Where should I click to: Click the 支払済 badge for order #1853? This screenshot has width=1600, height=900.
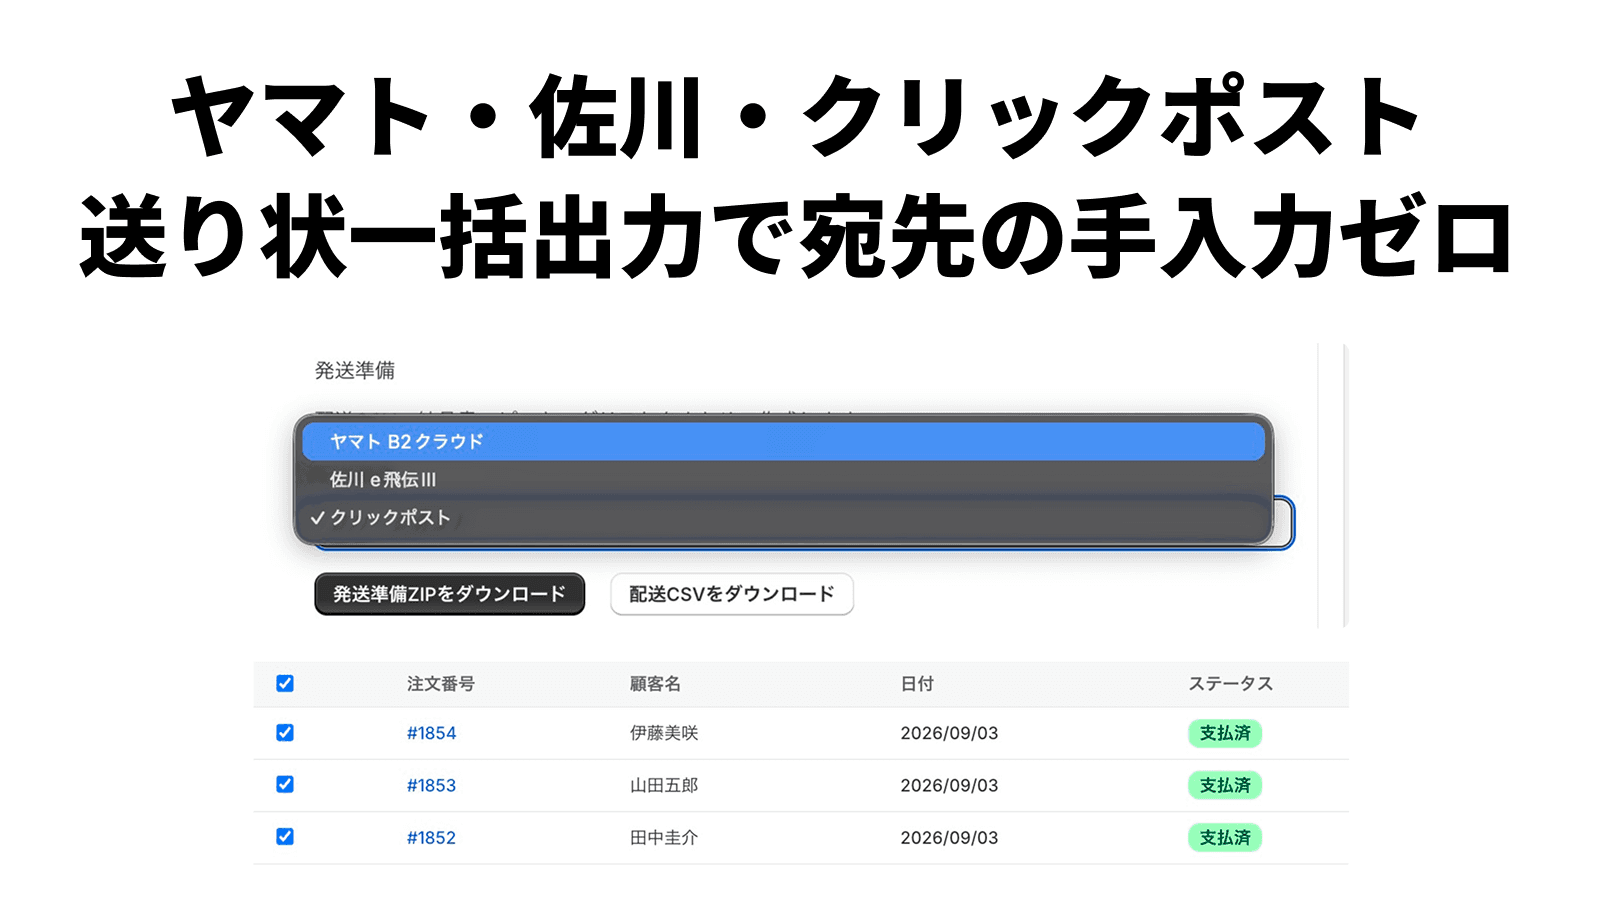(x=1225, y=785)
